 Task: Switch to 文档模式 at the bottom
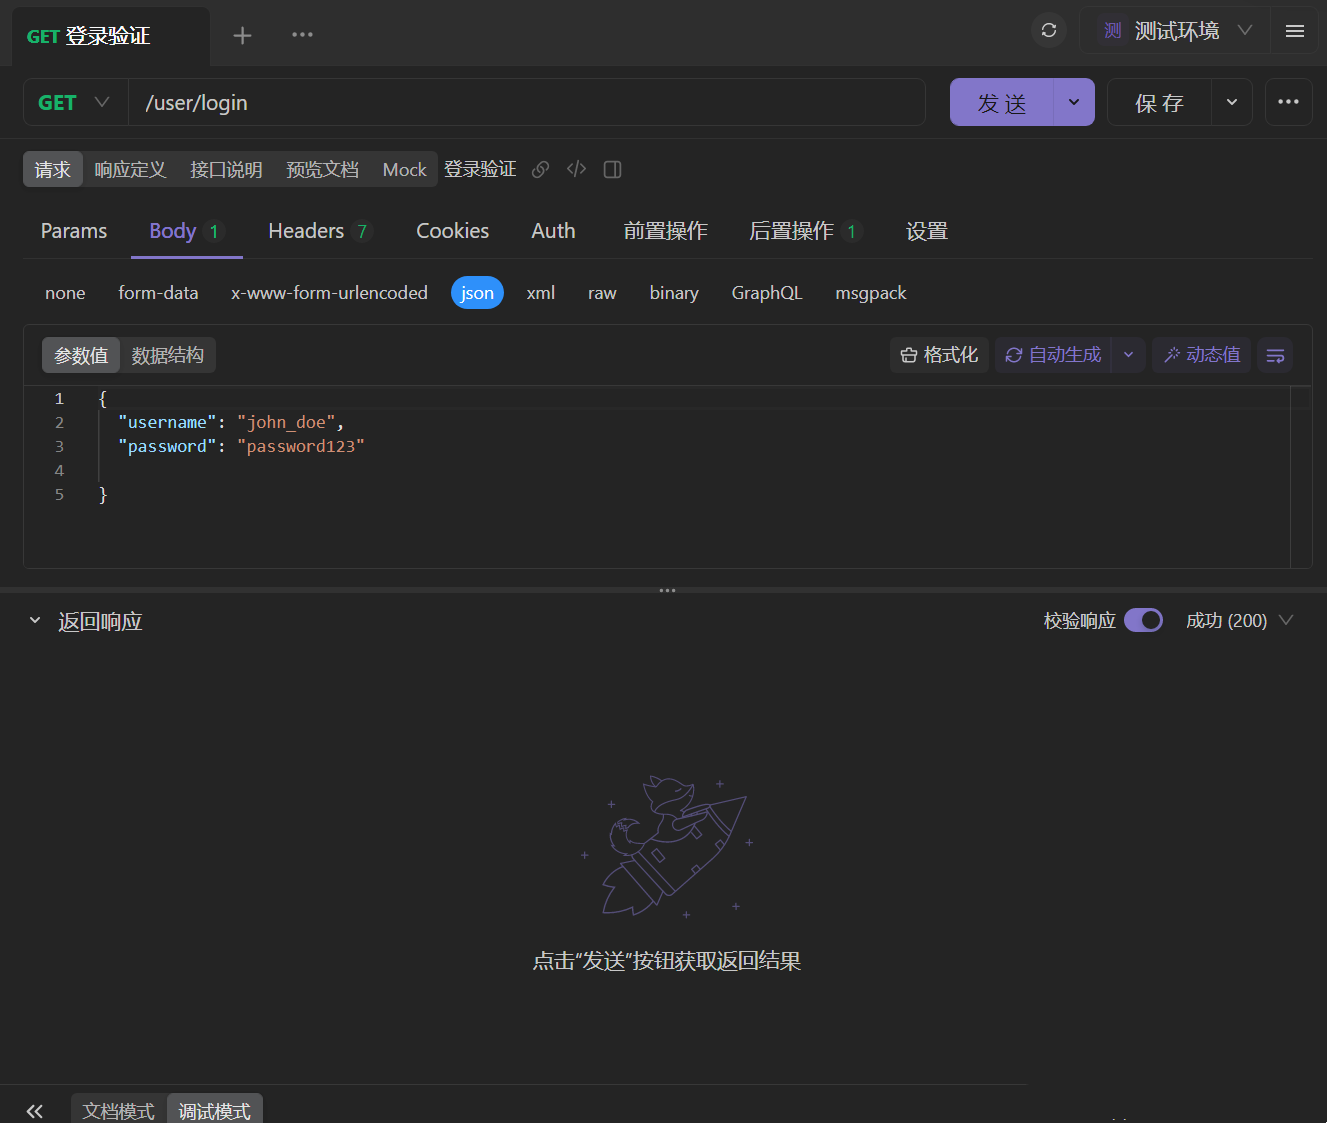point(118,1111)
